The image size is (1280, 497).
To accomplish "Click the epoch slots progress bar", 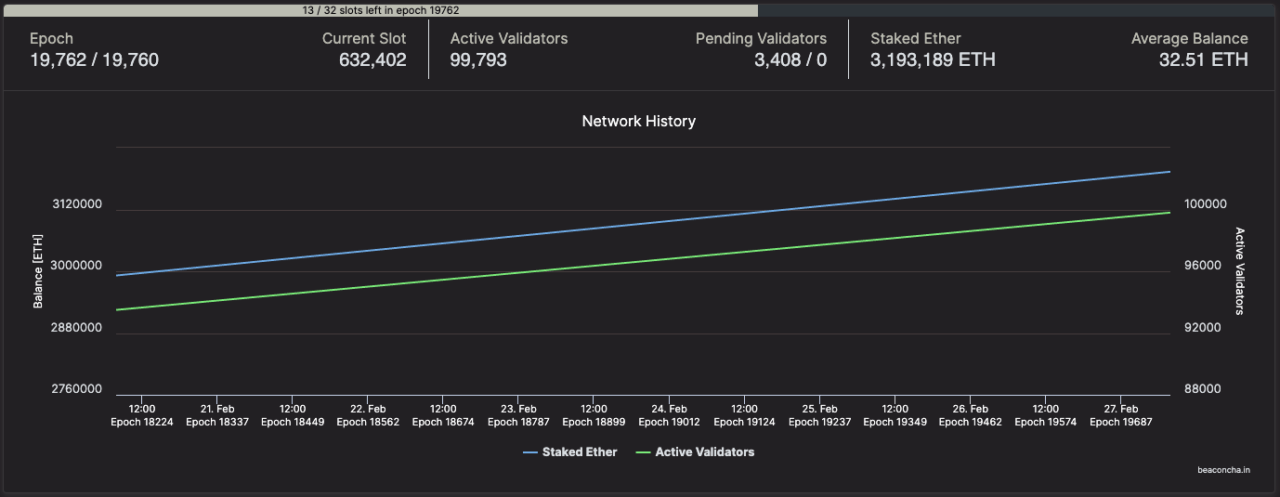I will pos(380,10).
